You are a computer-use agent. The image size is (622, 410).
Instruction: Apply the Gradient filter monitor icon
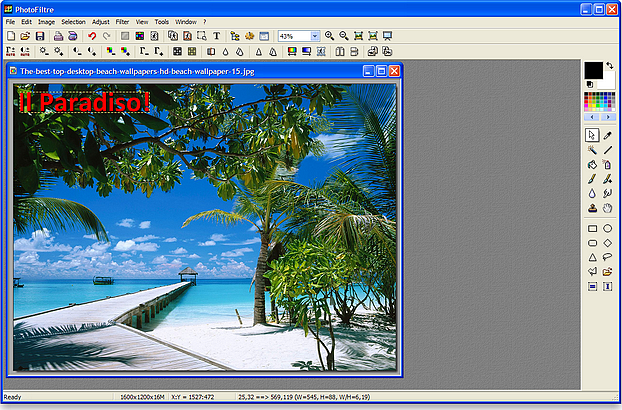pyautogui.click(x=306, y=51)
